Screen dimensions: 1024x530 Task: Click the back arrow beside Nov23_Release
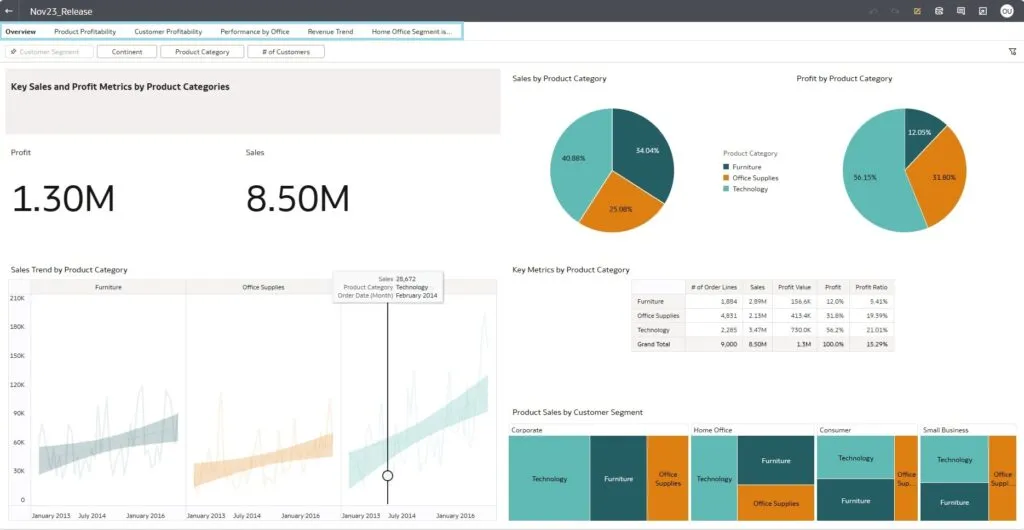point(9,10)
